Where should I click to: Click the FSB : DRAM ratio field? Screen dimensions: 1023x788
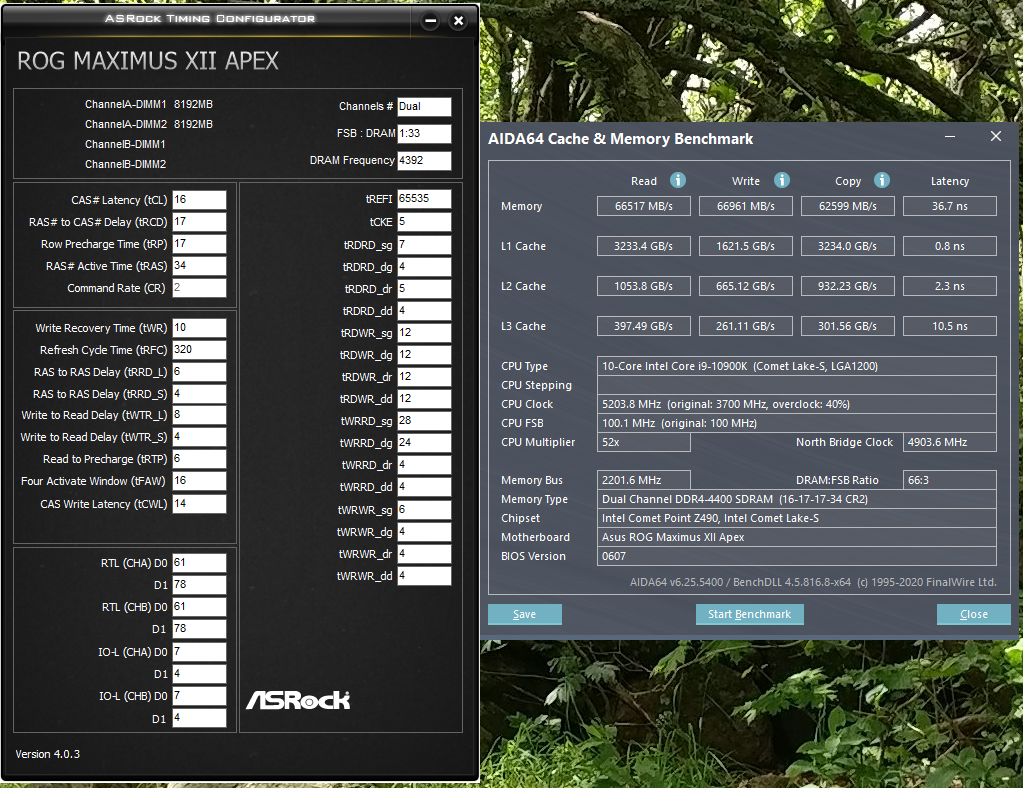pos(424,133)
